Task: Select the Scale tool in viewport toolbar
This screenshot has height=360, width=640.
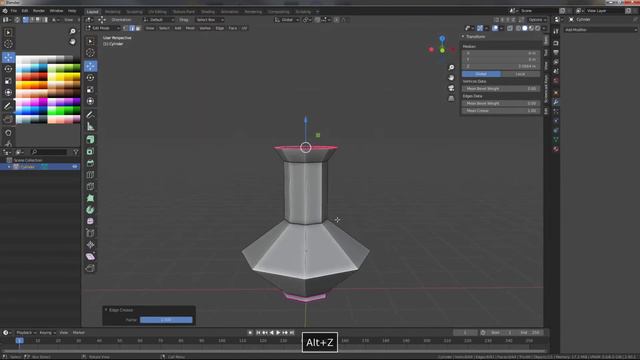Action: click(90, 89)
